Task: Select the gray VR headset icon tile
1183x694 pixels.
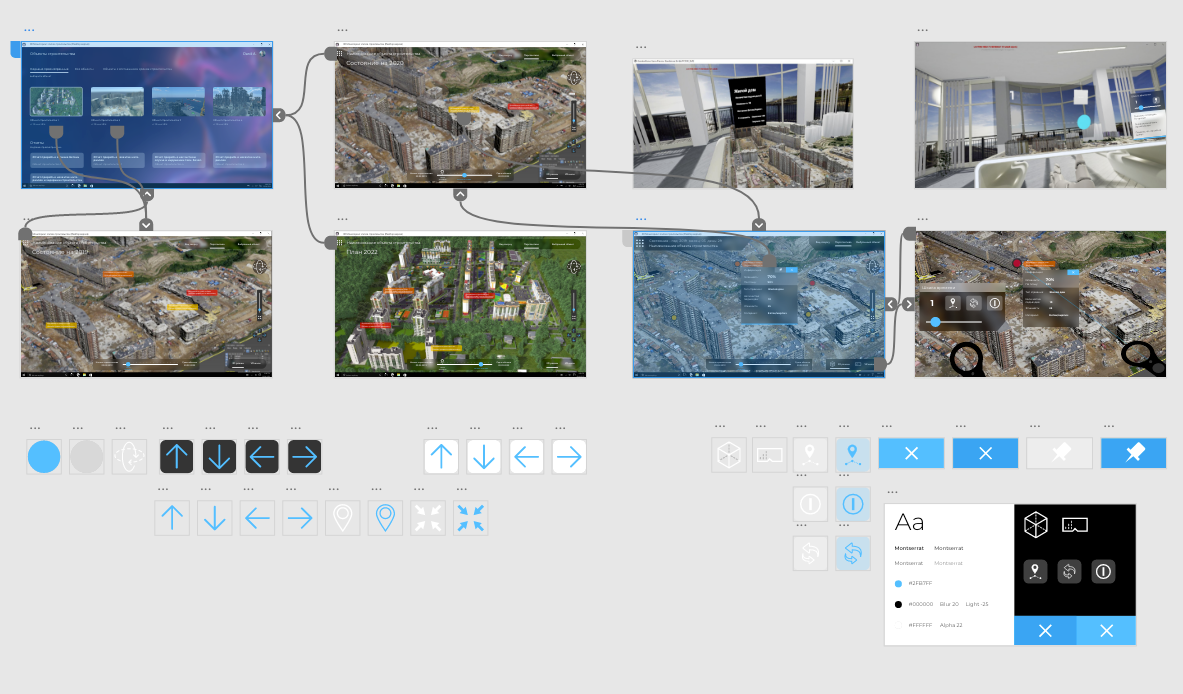Action: tap(770, 455)
